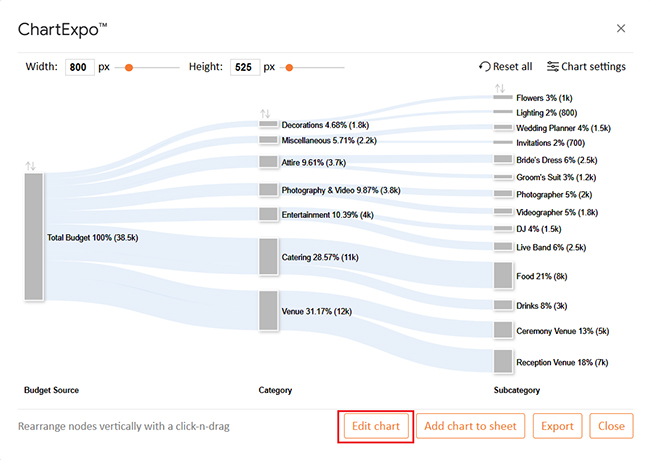Select the Total Budget node bar
Image resolution: width=650 pixels, height=460 pixels.
[34, 237]
